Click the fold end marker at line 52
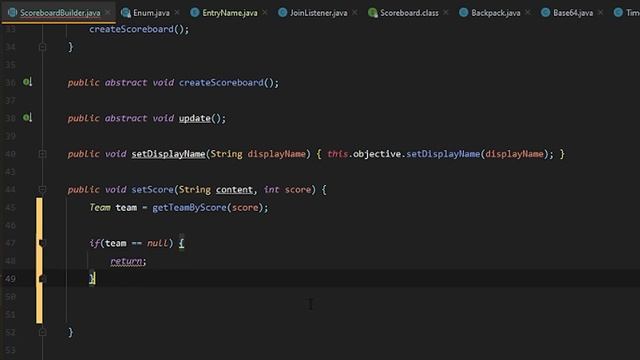Screen dimensions: 640x360 tap(42, 332)
